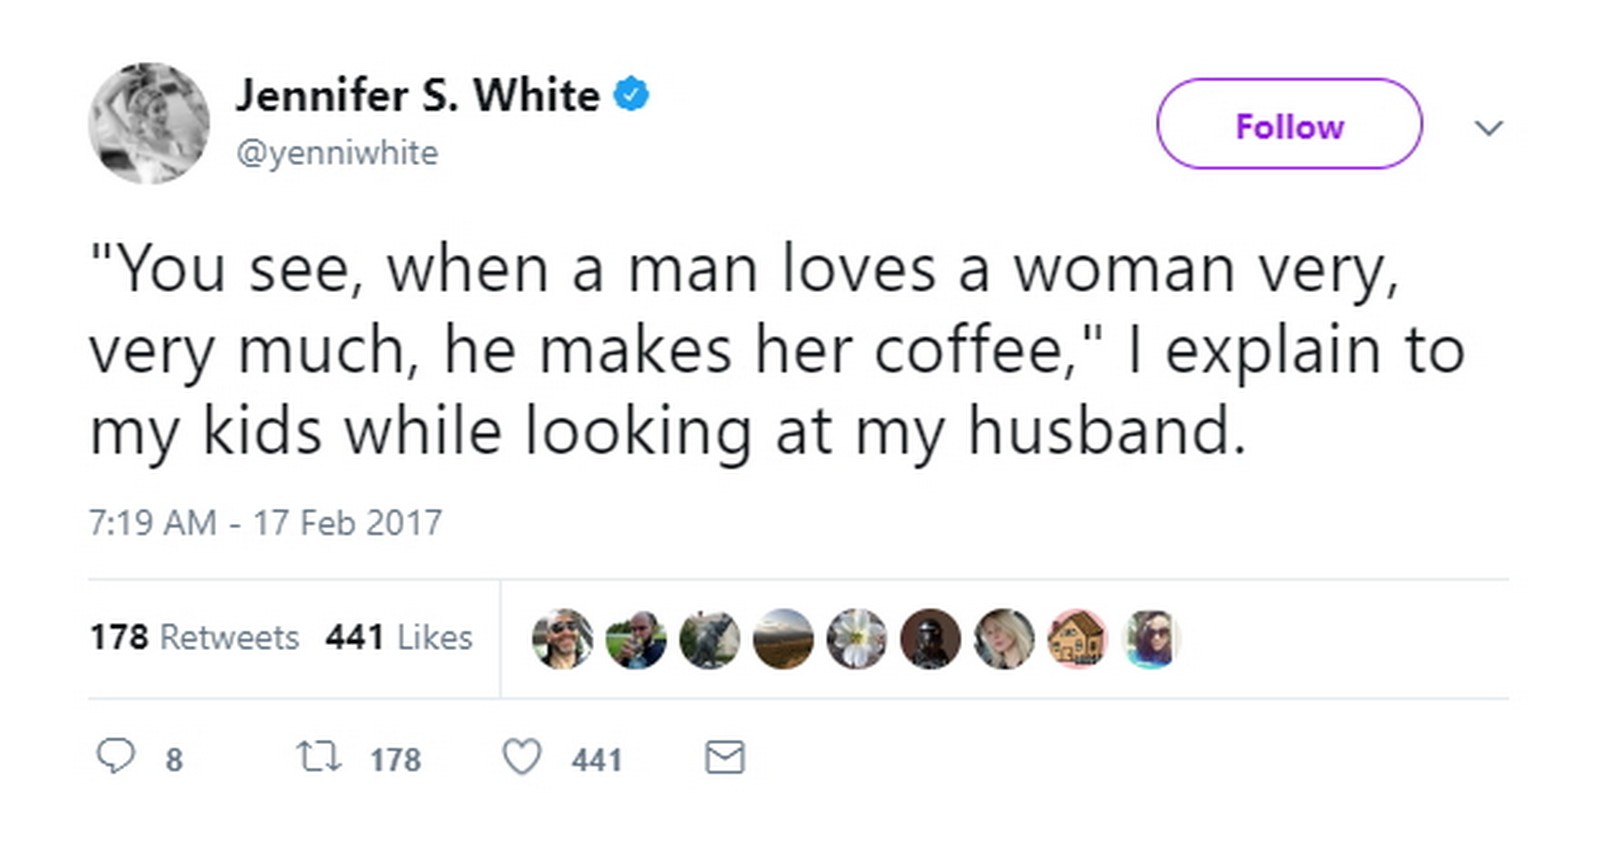Open Jennifer S. White's profile picture

[149, 124]
